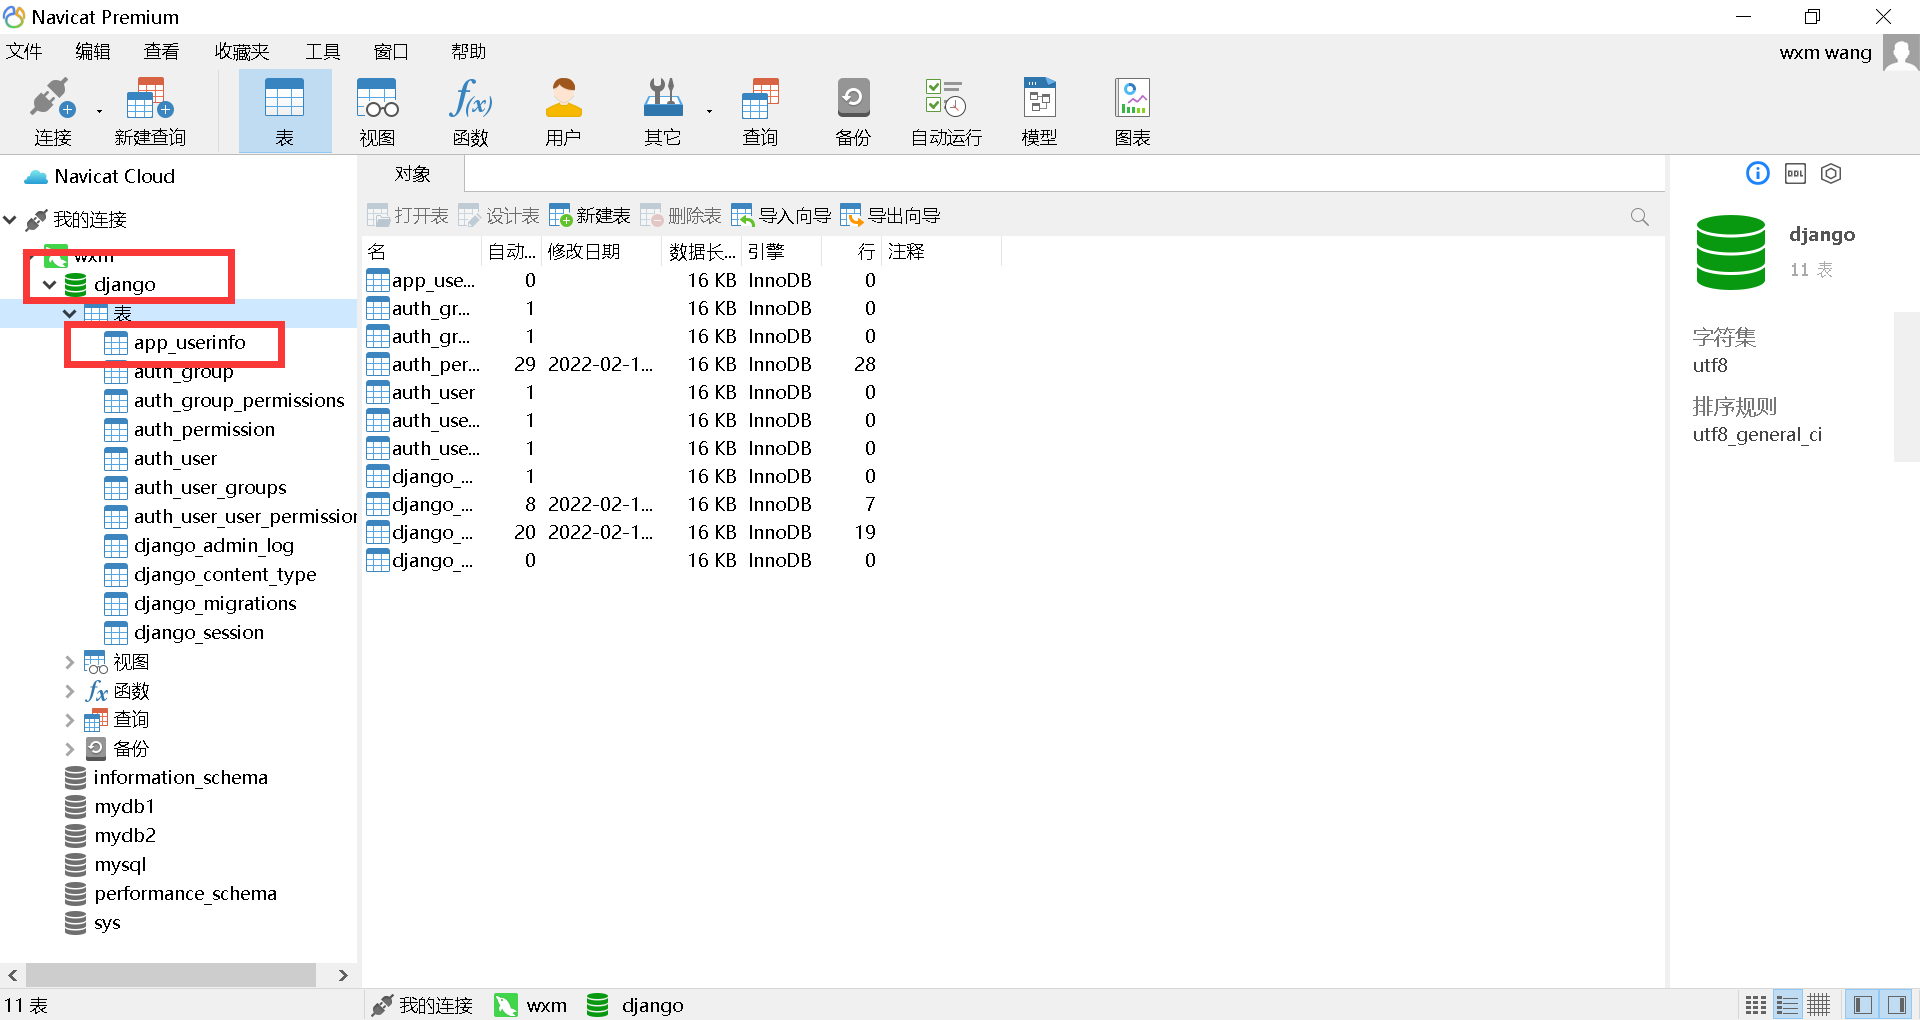Click the DDL icon in the right panel

coord(1794,173)
